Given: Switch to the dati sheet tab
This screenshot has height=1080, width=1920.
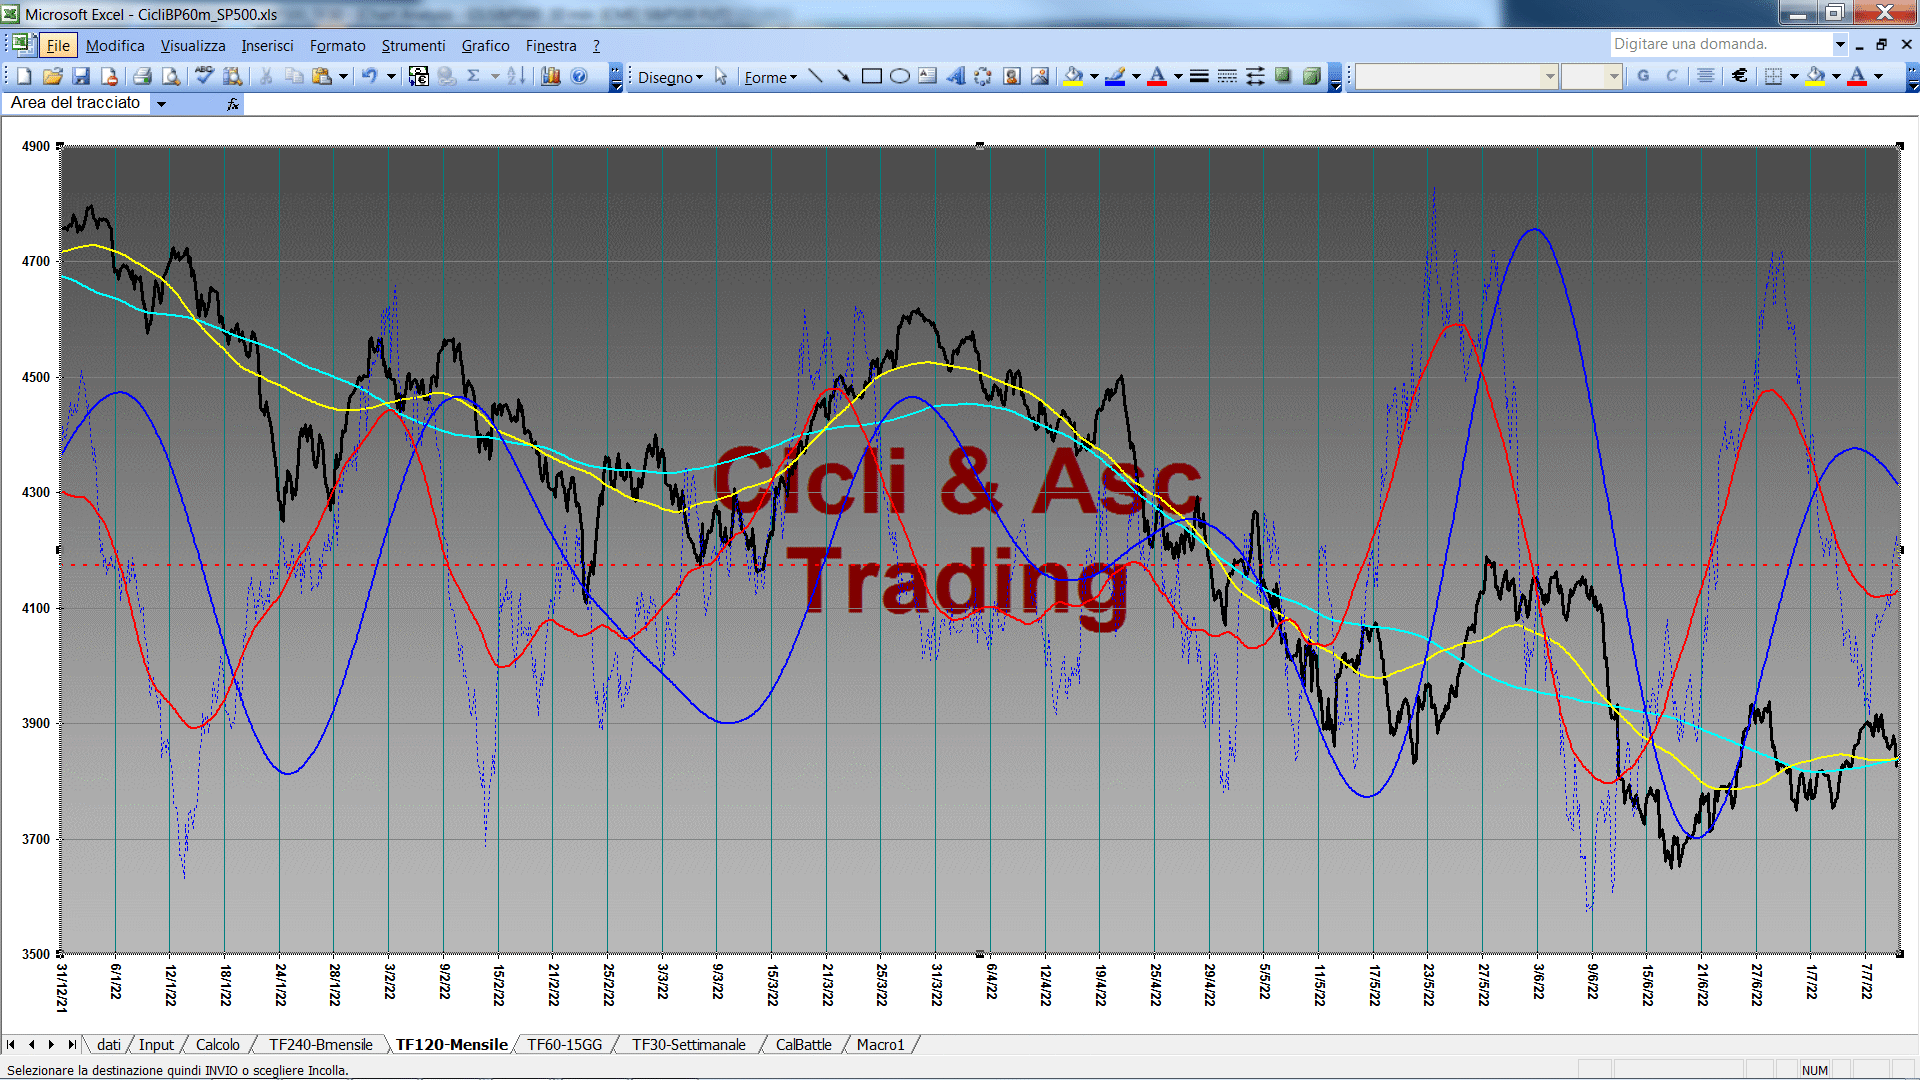Looking at the screenshot, I should click(108, 1044).
